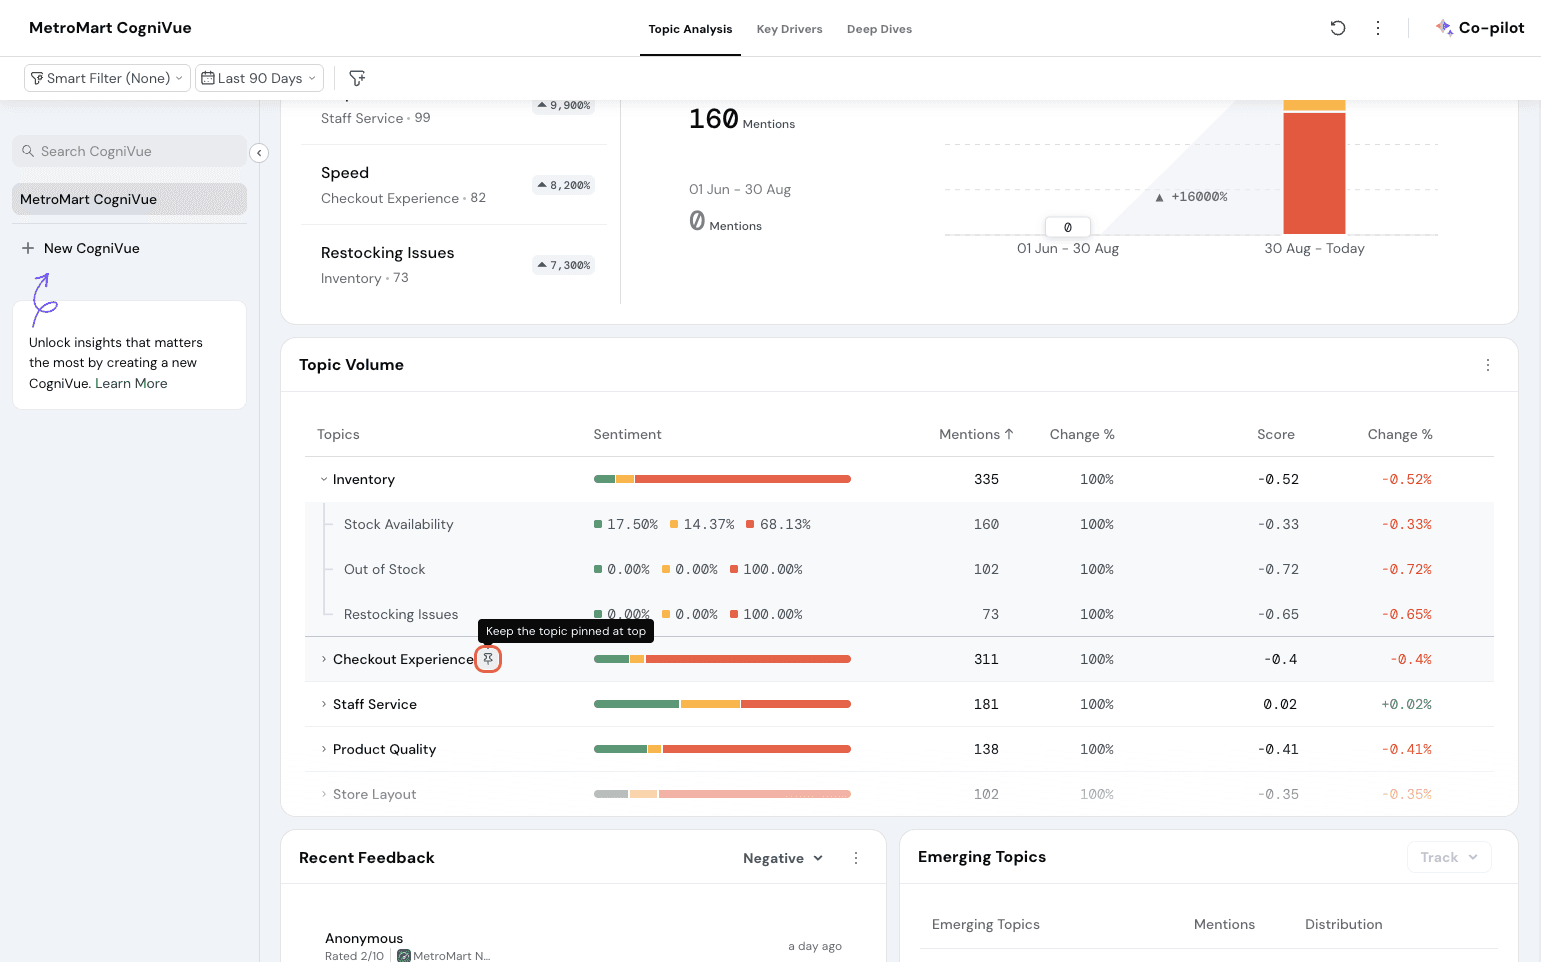Open the Co-pilot assistant
The image size is (1541, 962).
click(1480, 28)
